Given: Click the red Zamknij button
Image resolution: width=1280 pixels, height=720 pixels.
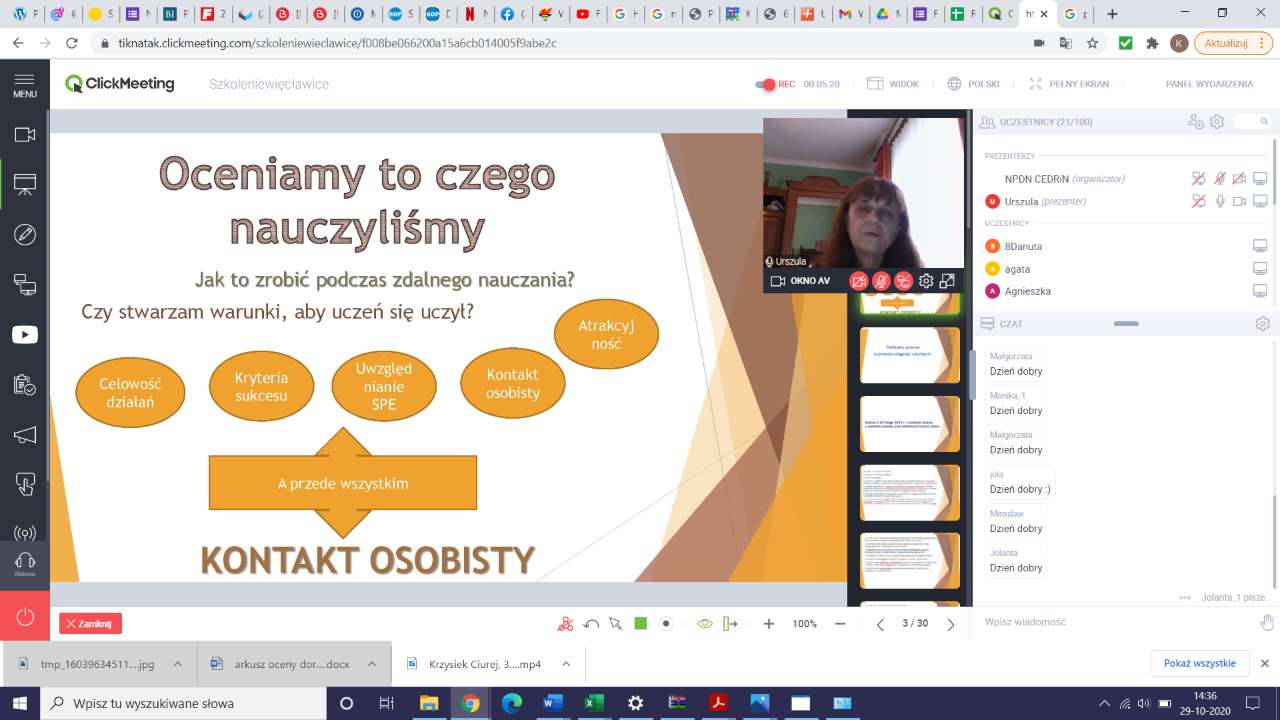Looking at the screenshot, I should click(90, 624).
